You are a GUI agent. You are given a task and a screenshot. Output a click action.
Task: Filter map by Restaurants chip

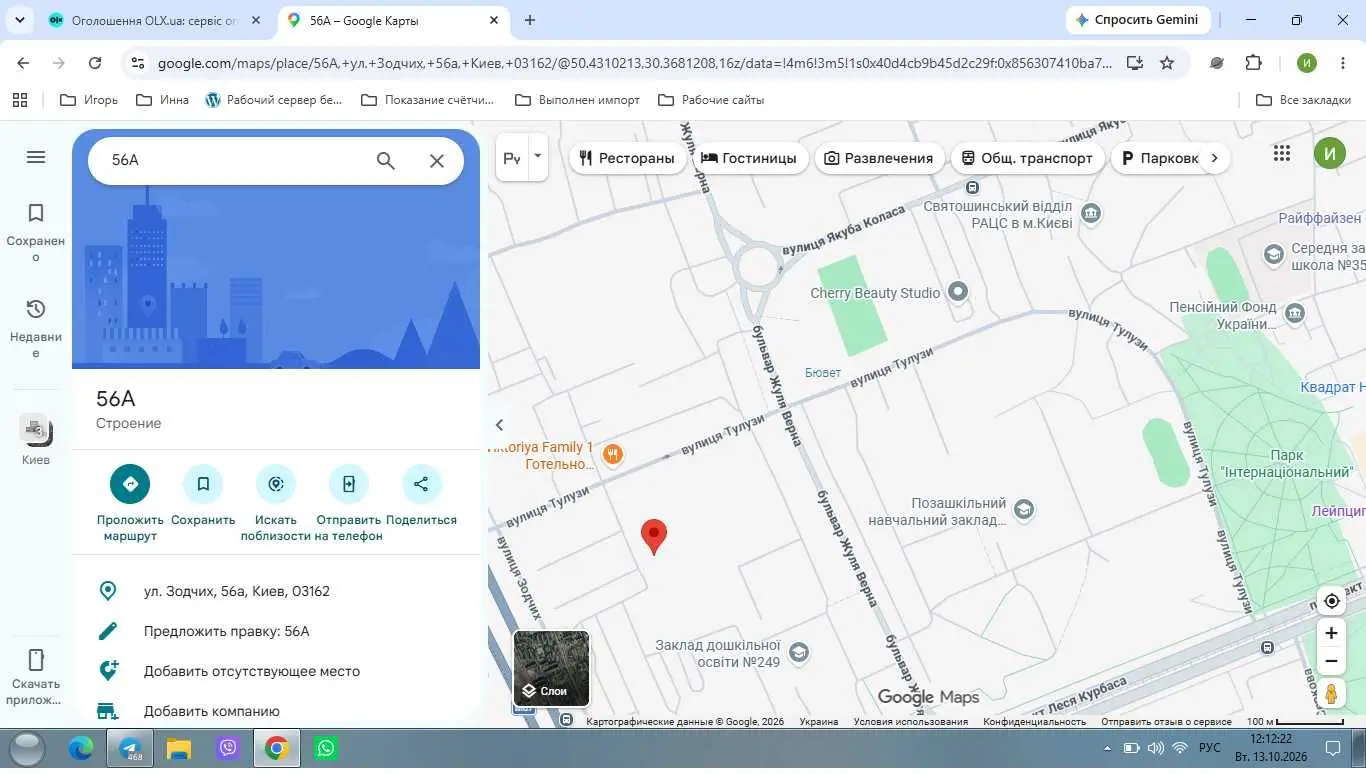coord(627,158)
